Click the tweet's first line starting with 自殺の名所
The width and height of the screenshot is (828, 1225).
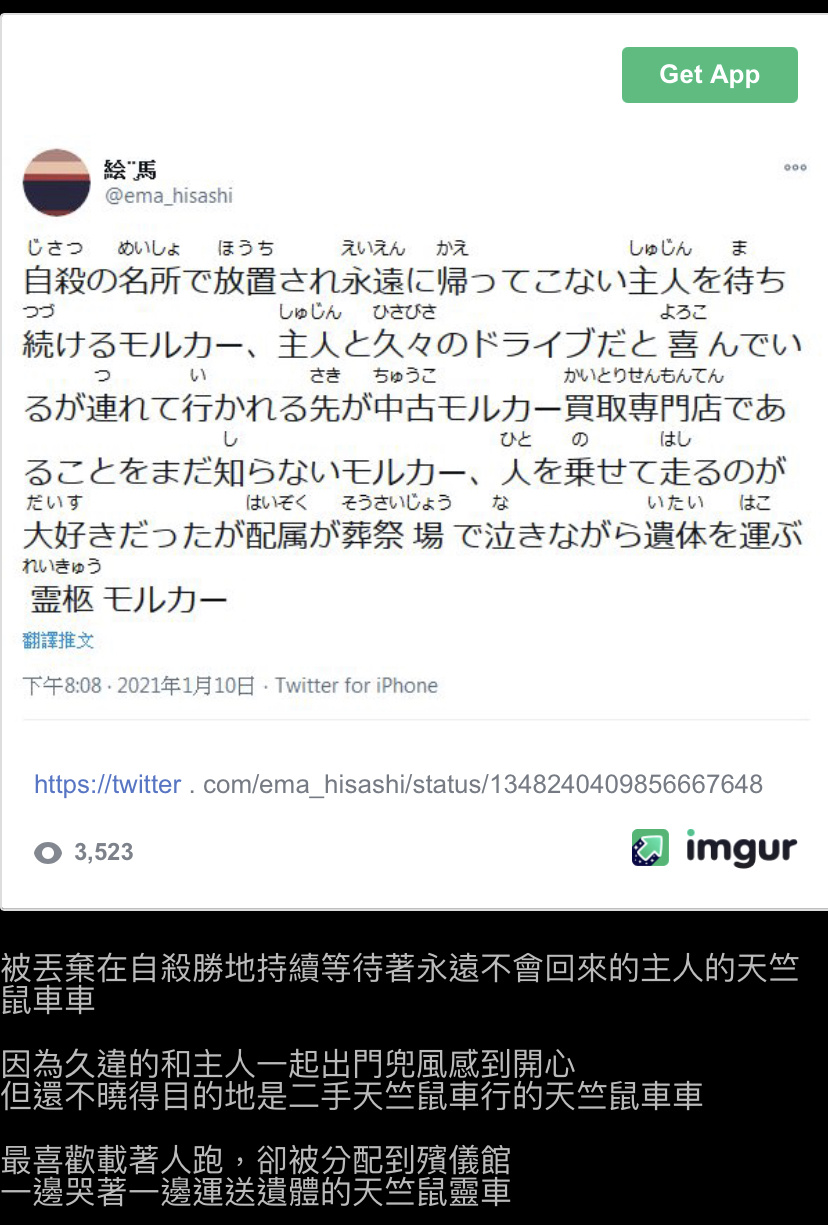[x=404, y=279]
